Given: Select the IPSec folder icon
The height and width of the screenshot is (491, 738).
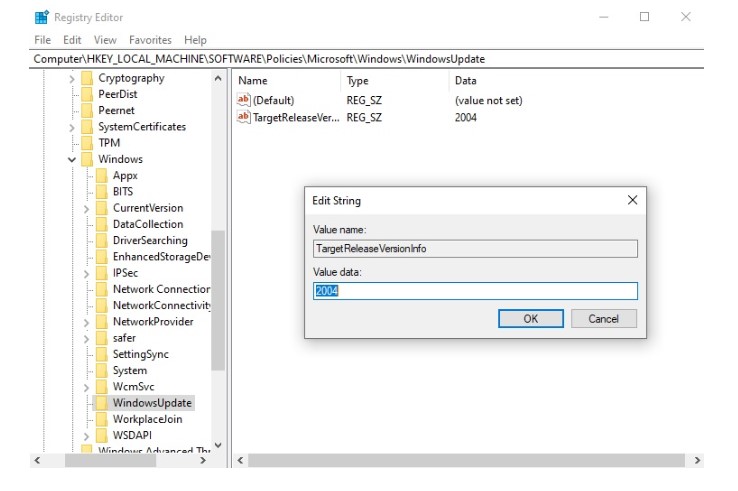Looking at the screenshot, I should (102, 273).
